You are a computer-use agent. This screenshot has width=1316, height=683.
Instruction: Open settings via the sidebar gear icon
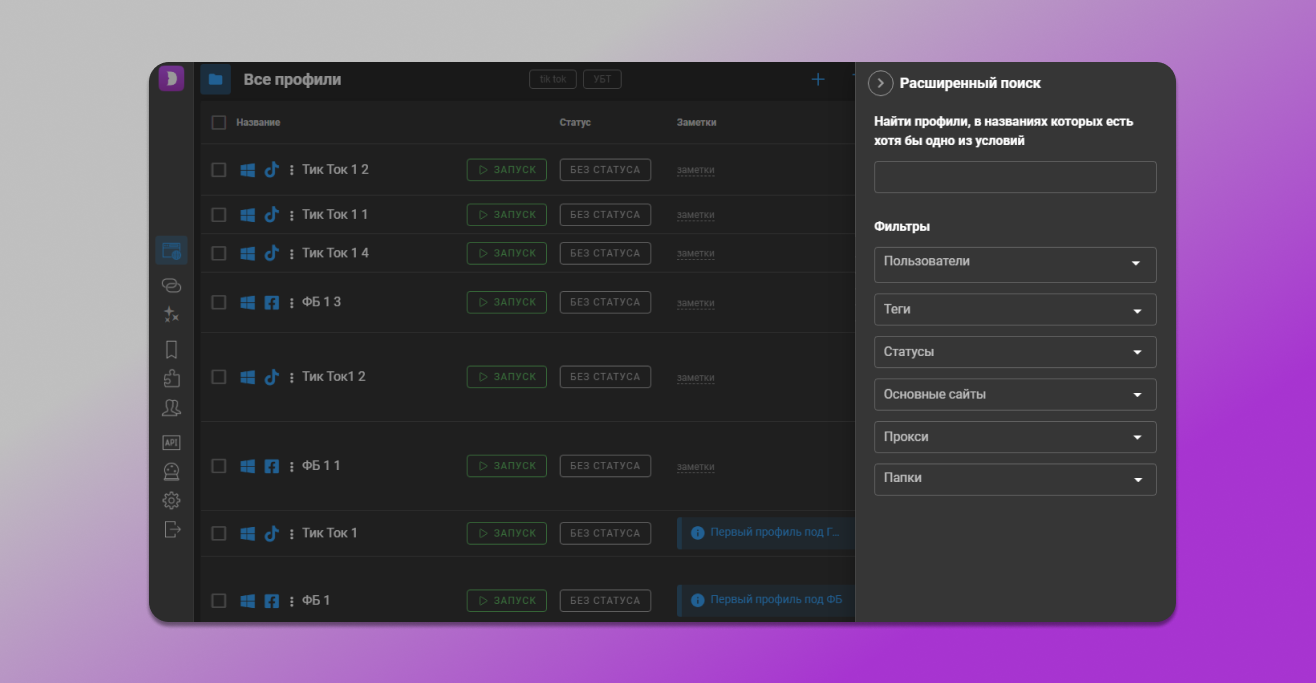coord(171,500)
